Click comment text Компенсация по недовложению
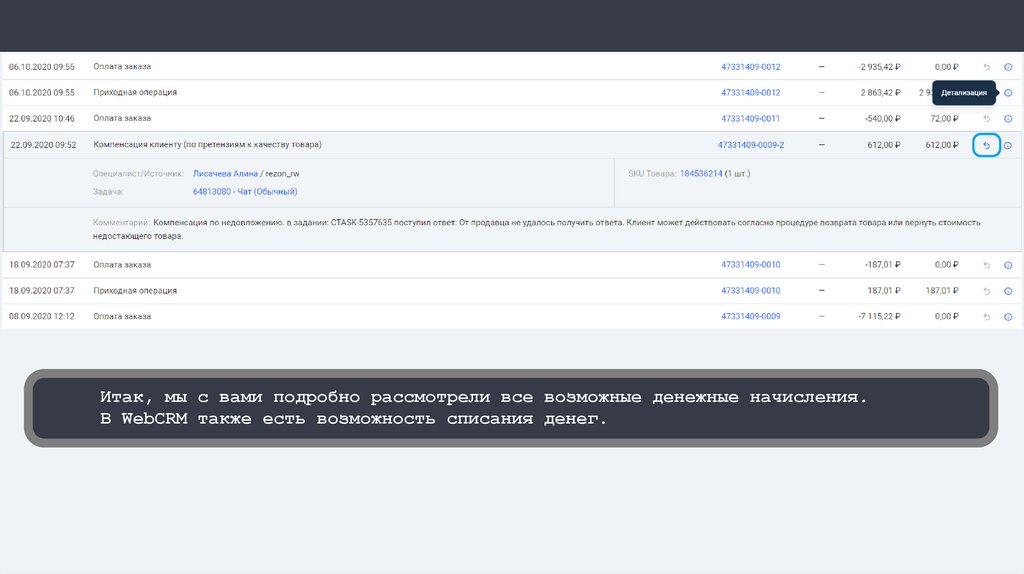The height and width of the screenshot is (574, 1024). (x=218, y=223)
